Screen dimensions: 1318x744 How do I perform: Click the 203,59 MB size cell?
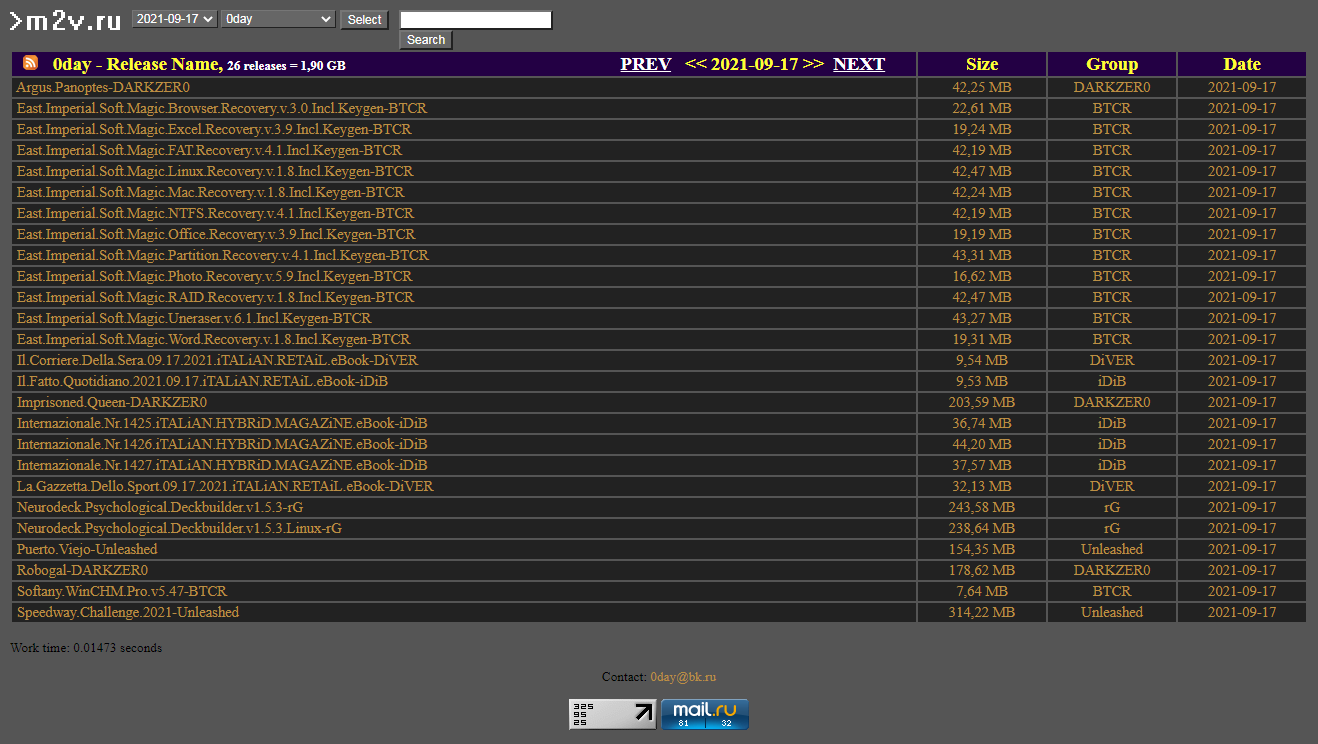coord(982,402)
